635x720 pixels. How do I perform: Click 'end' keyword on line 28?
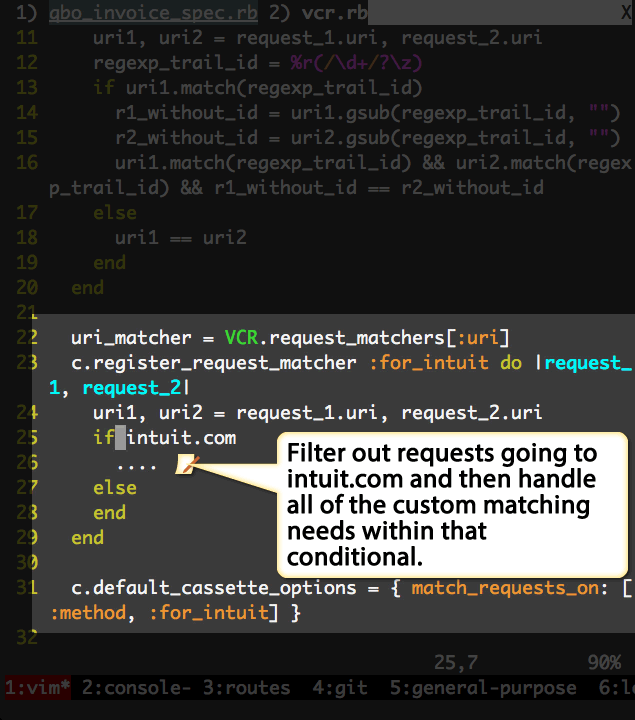[109, 512]
